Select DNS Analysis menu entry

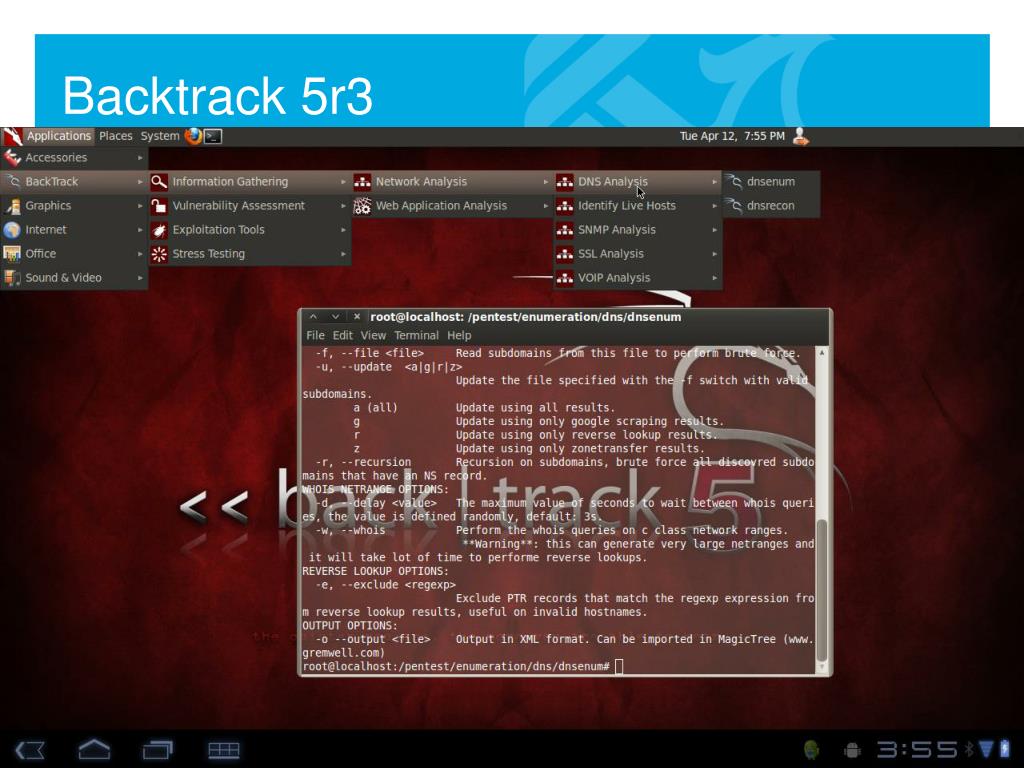coord(638,182)
